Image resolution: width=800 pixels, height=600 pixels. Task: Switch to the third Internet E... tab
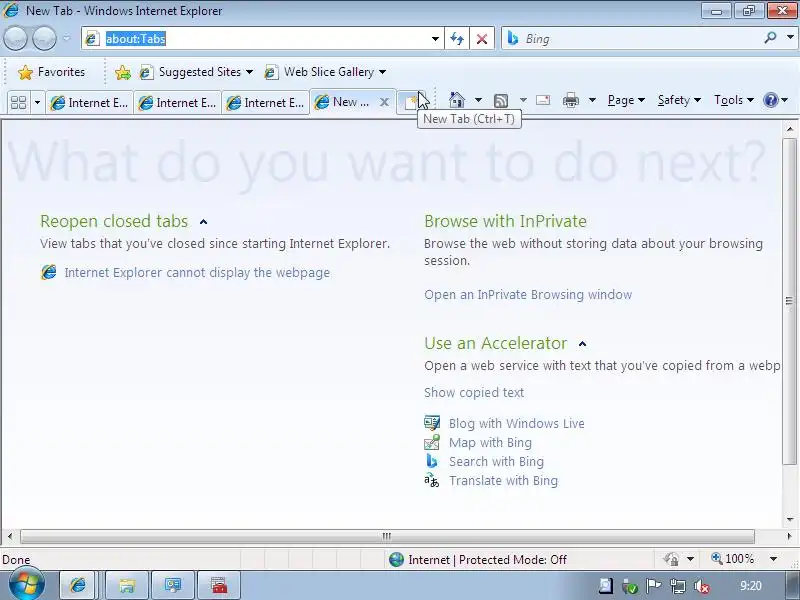pyautogui.click(x=265, y=103)
